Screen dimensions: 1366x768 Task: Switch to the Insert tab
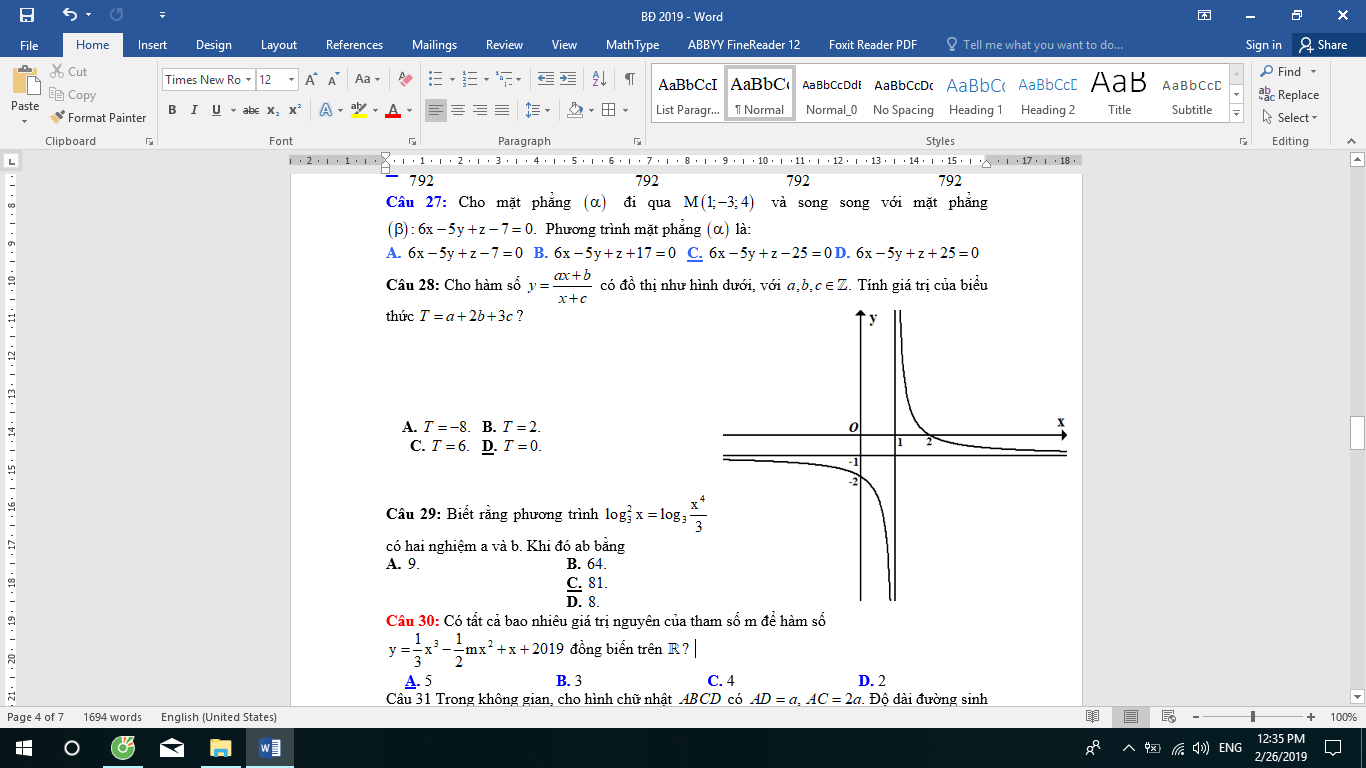point(152,45)
